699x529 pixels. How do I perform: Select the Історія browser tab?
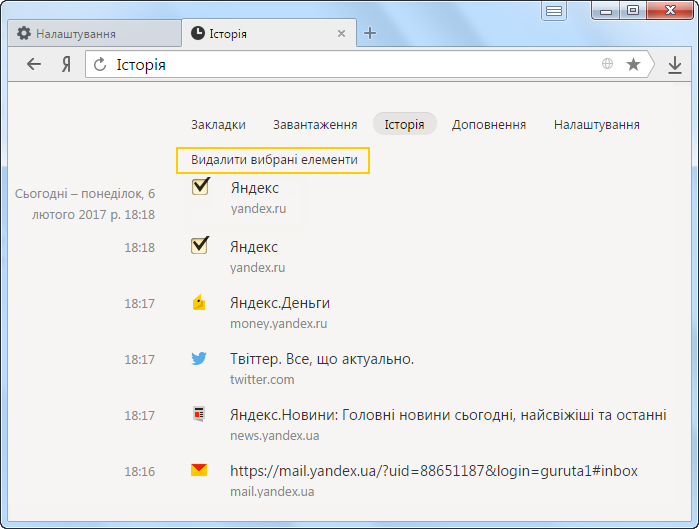click(x=269, y=33)
